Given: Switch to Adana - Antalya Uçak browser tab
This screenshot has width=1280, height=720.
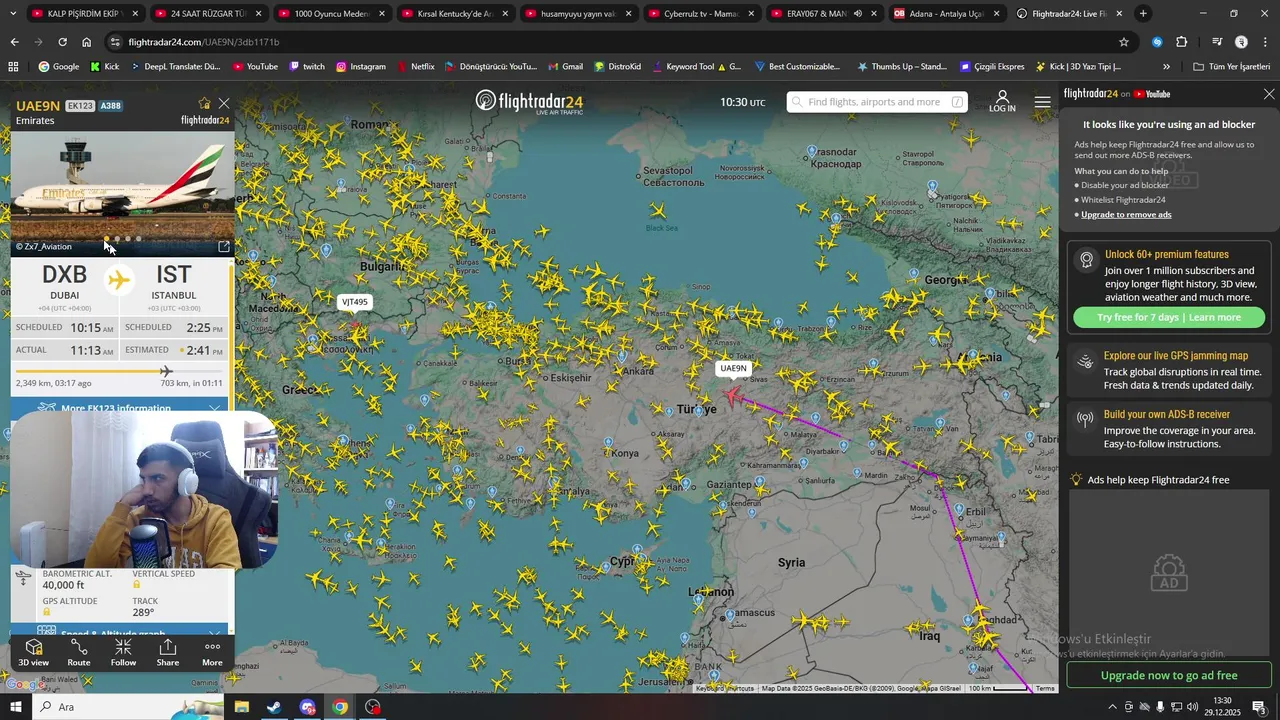Looking at the screenshot, I should click(946, 14).
